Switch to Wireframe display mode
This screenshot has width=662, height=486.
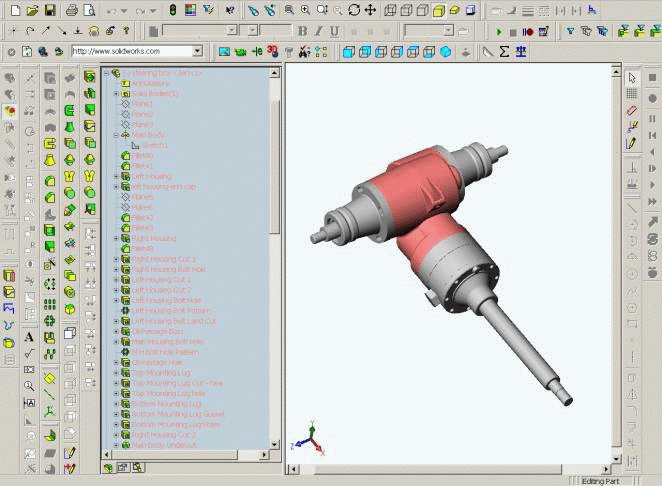(390, 10)
